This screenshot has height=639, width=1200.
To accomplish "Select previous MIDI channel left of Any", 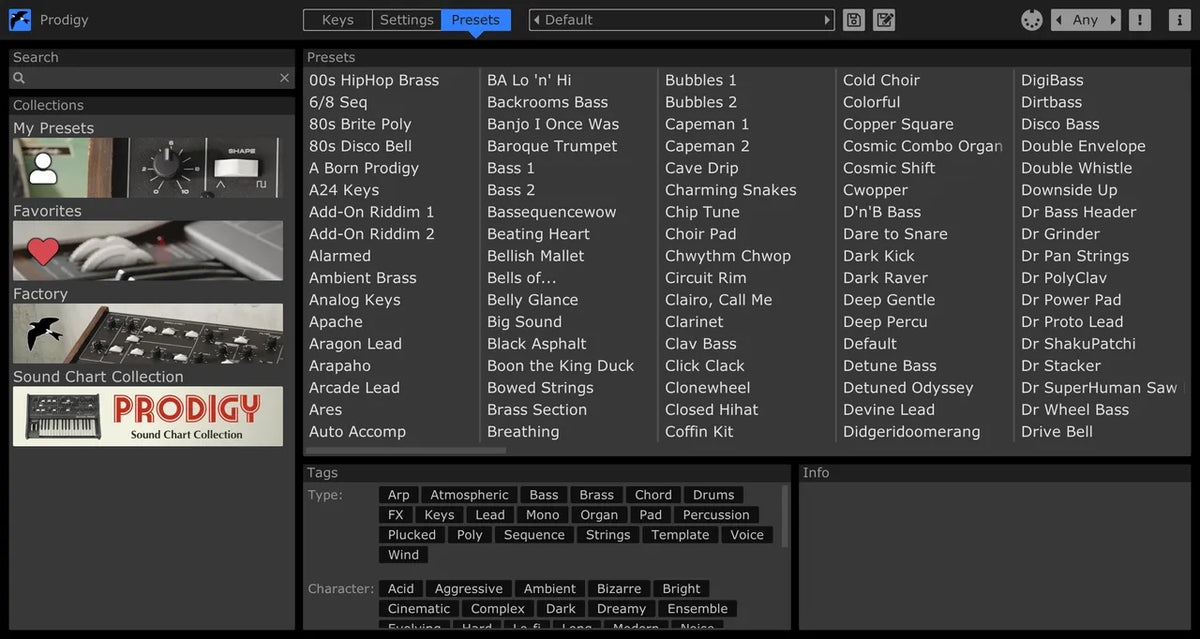I will click(x=1059, y=20).
